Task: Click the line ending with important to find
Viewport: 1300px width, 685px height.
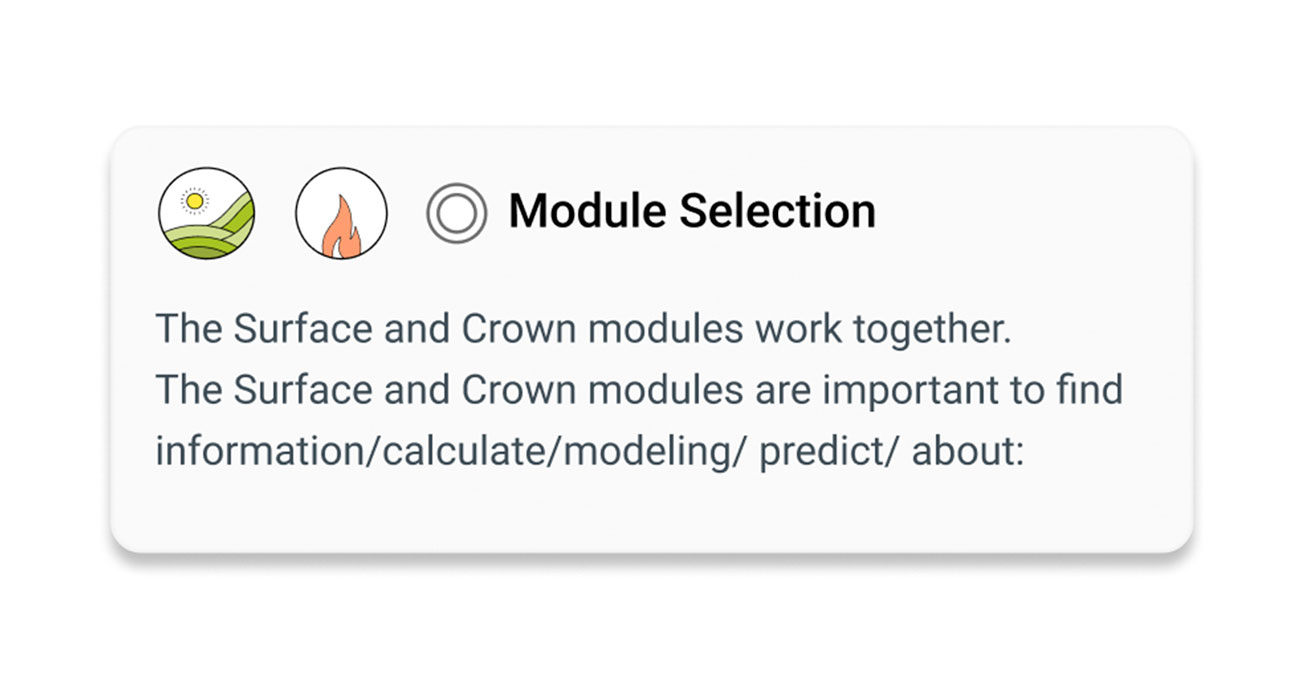Action: point(640,390)
